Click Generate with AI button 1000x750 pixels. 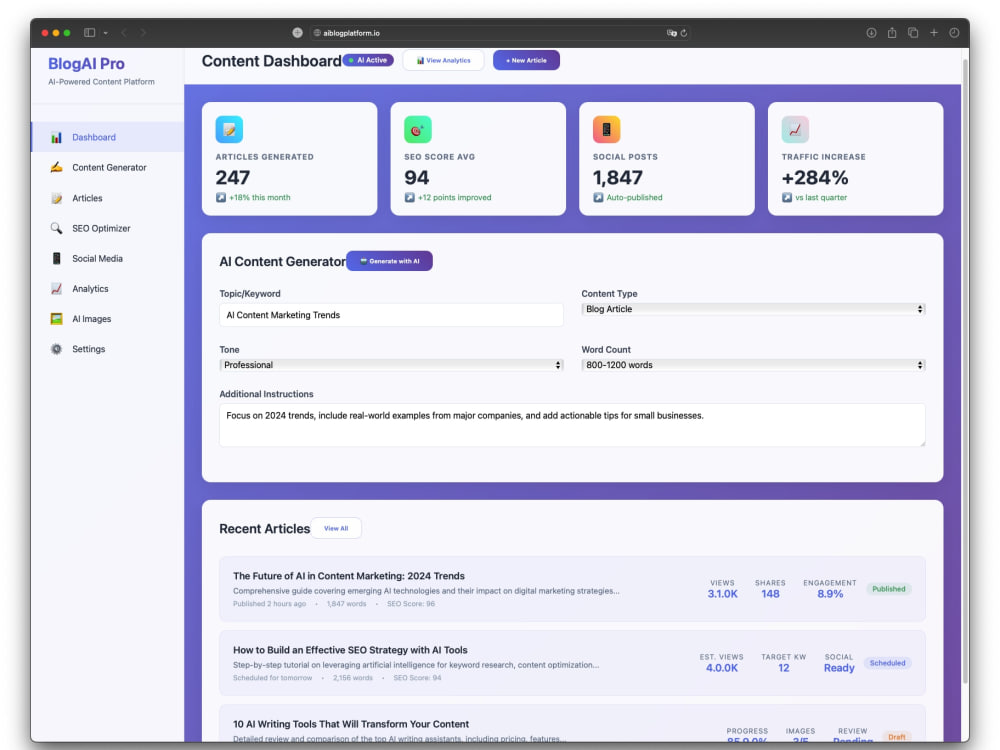[390, 261]
